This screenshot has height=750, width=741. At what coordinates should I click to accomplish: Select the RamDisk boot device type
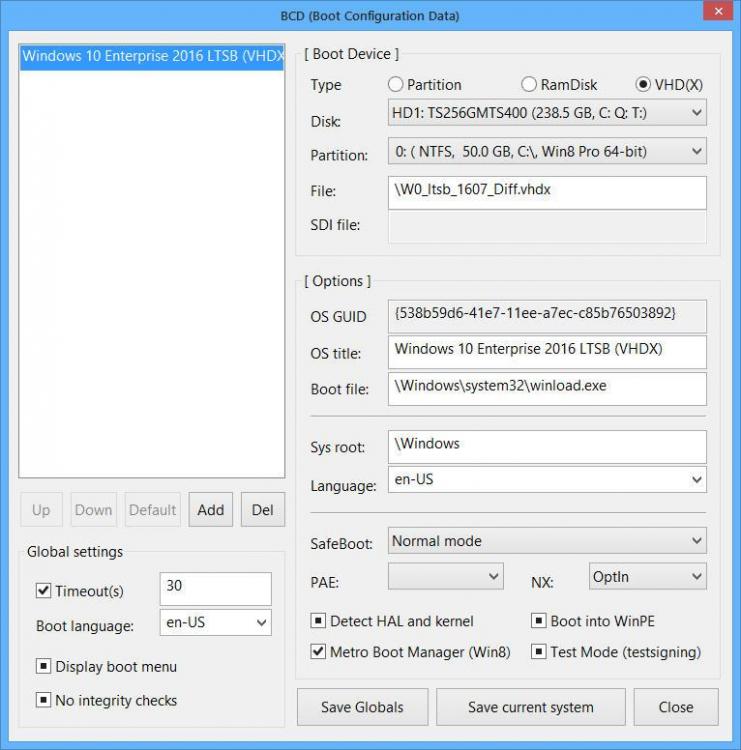530,85
